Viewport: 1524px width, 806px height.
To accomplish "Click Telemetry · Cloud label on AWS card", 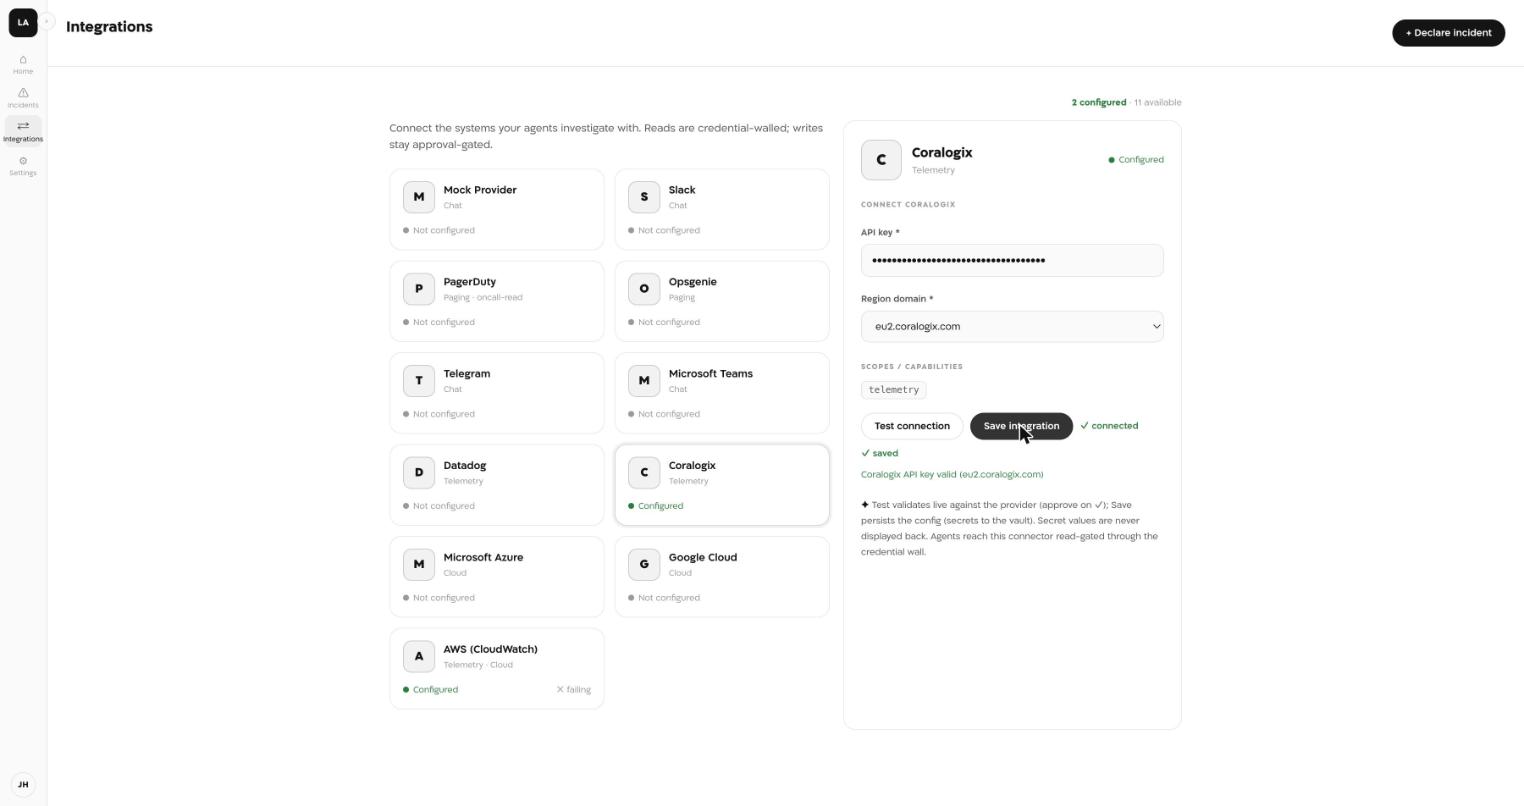I will click(x=478, y=665).
